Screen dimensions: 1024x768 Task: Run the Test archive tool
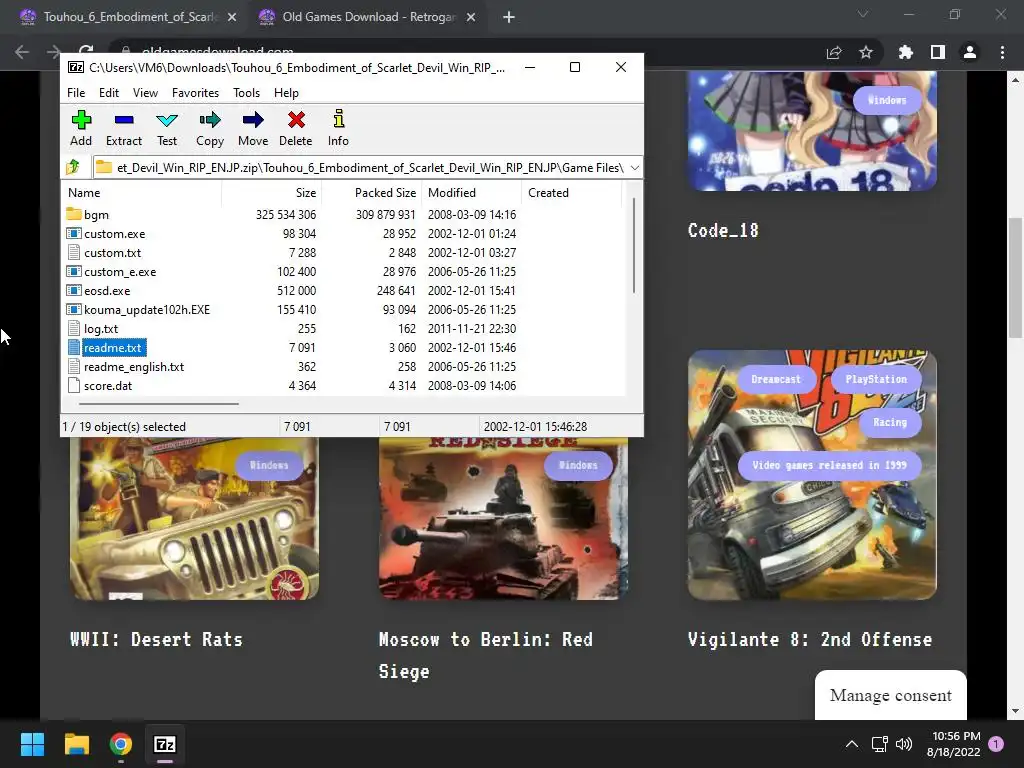coord(167,120)
